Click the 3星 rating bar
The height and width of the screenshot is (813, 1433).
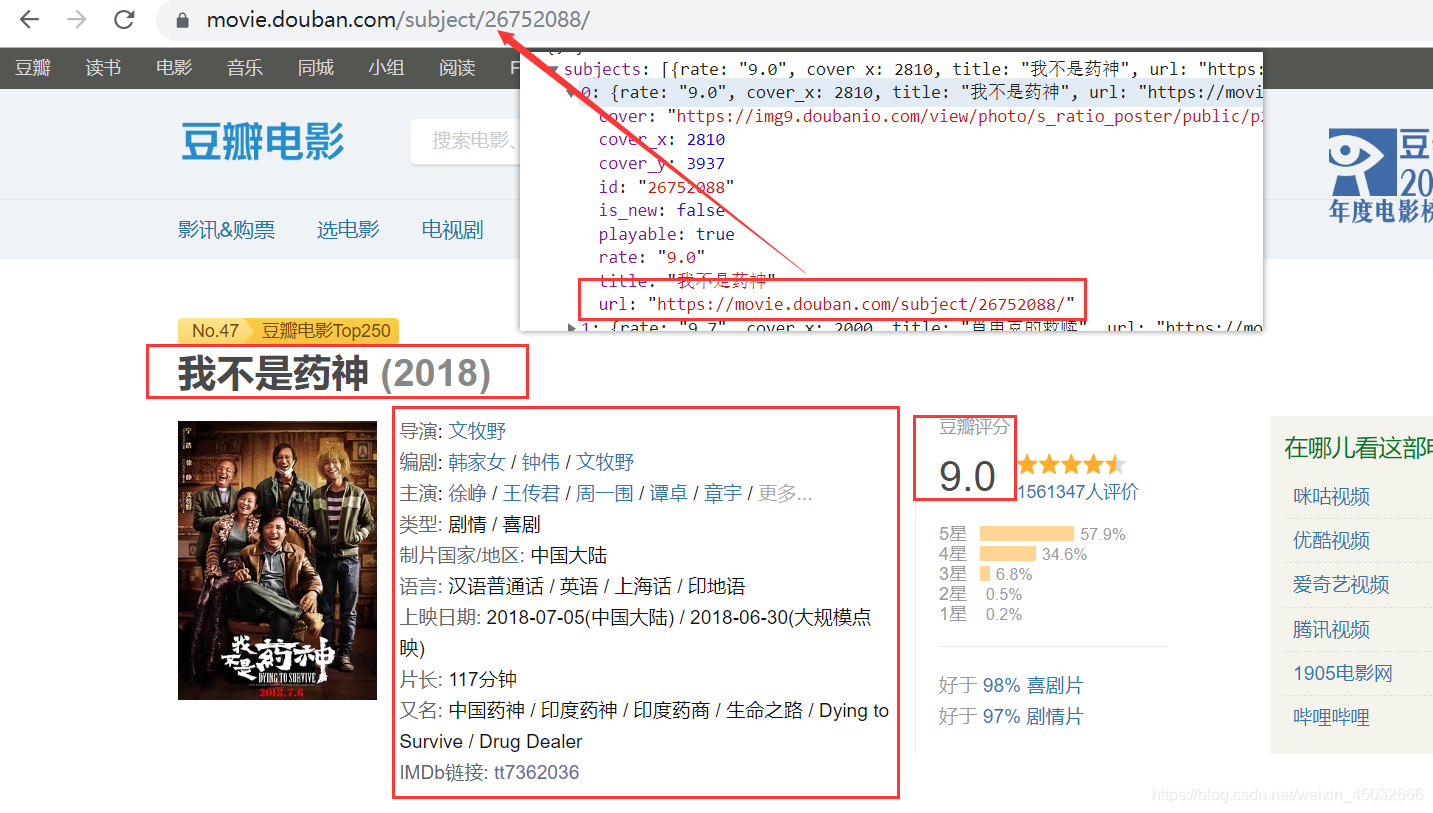[985, 574]
